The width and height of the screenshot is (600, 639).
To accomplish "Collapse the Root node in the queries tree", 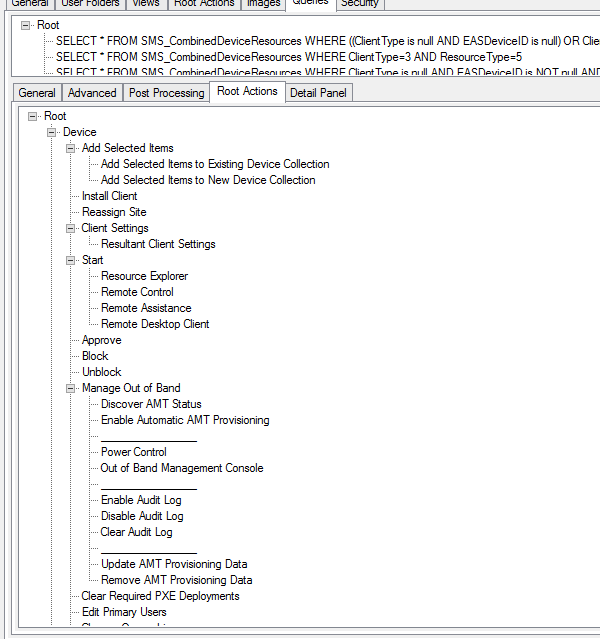I will 25,26.
